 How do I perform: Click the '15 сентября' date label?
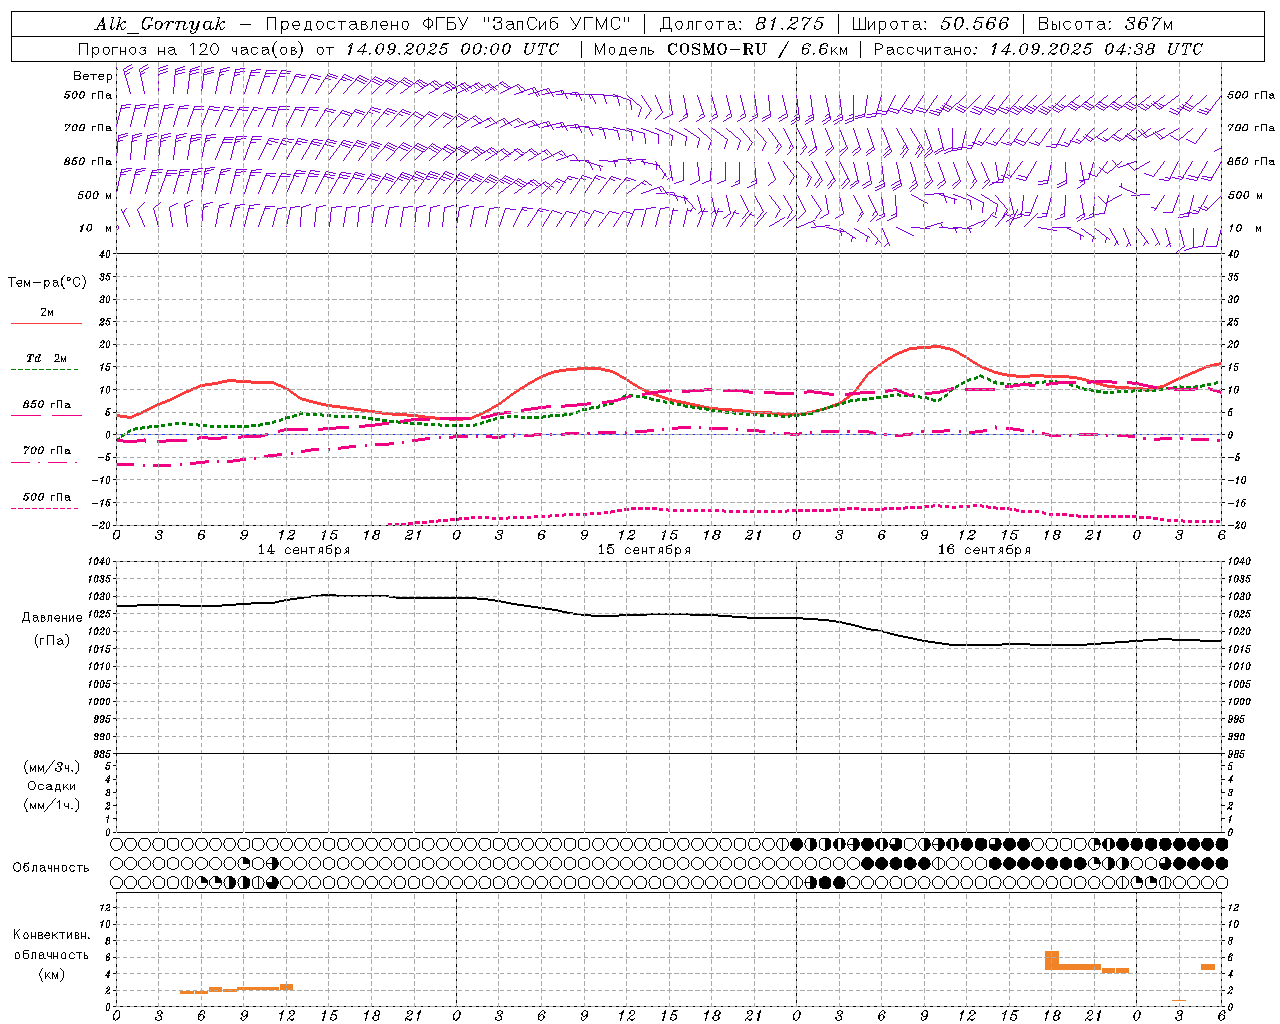pos(644,550)
